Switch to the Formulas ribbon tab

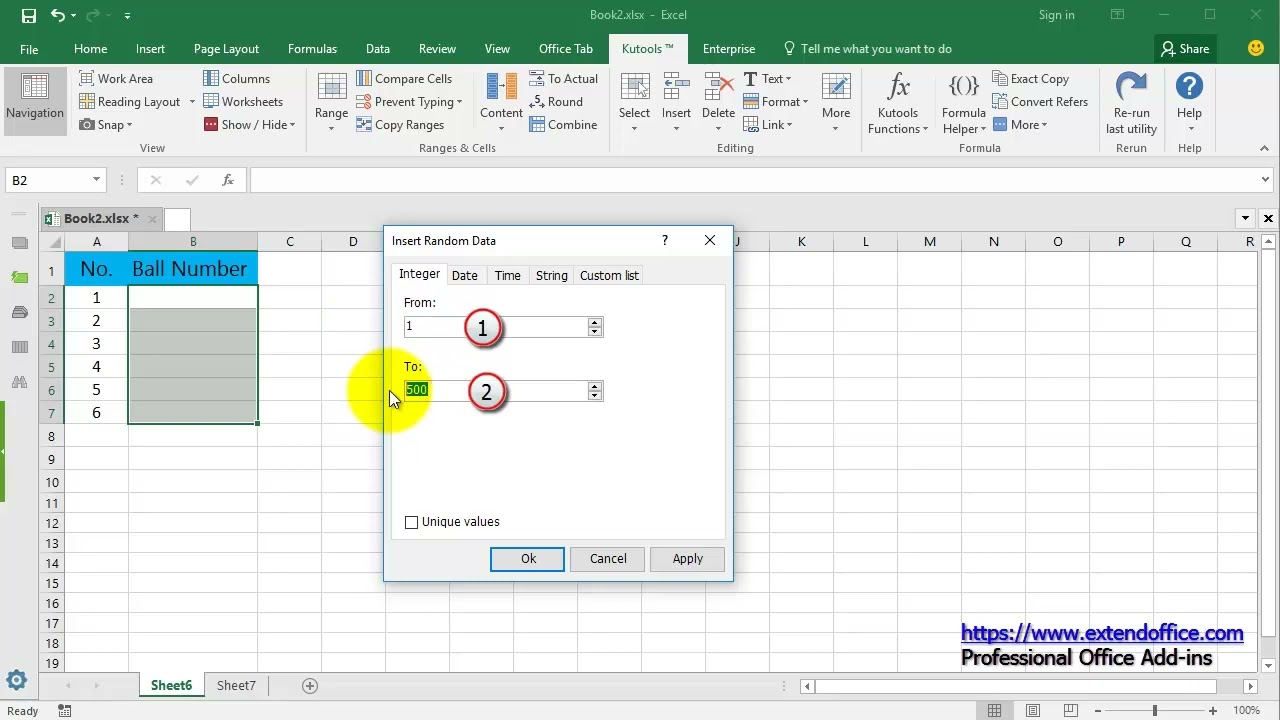(x=312, y=49)
